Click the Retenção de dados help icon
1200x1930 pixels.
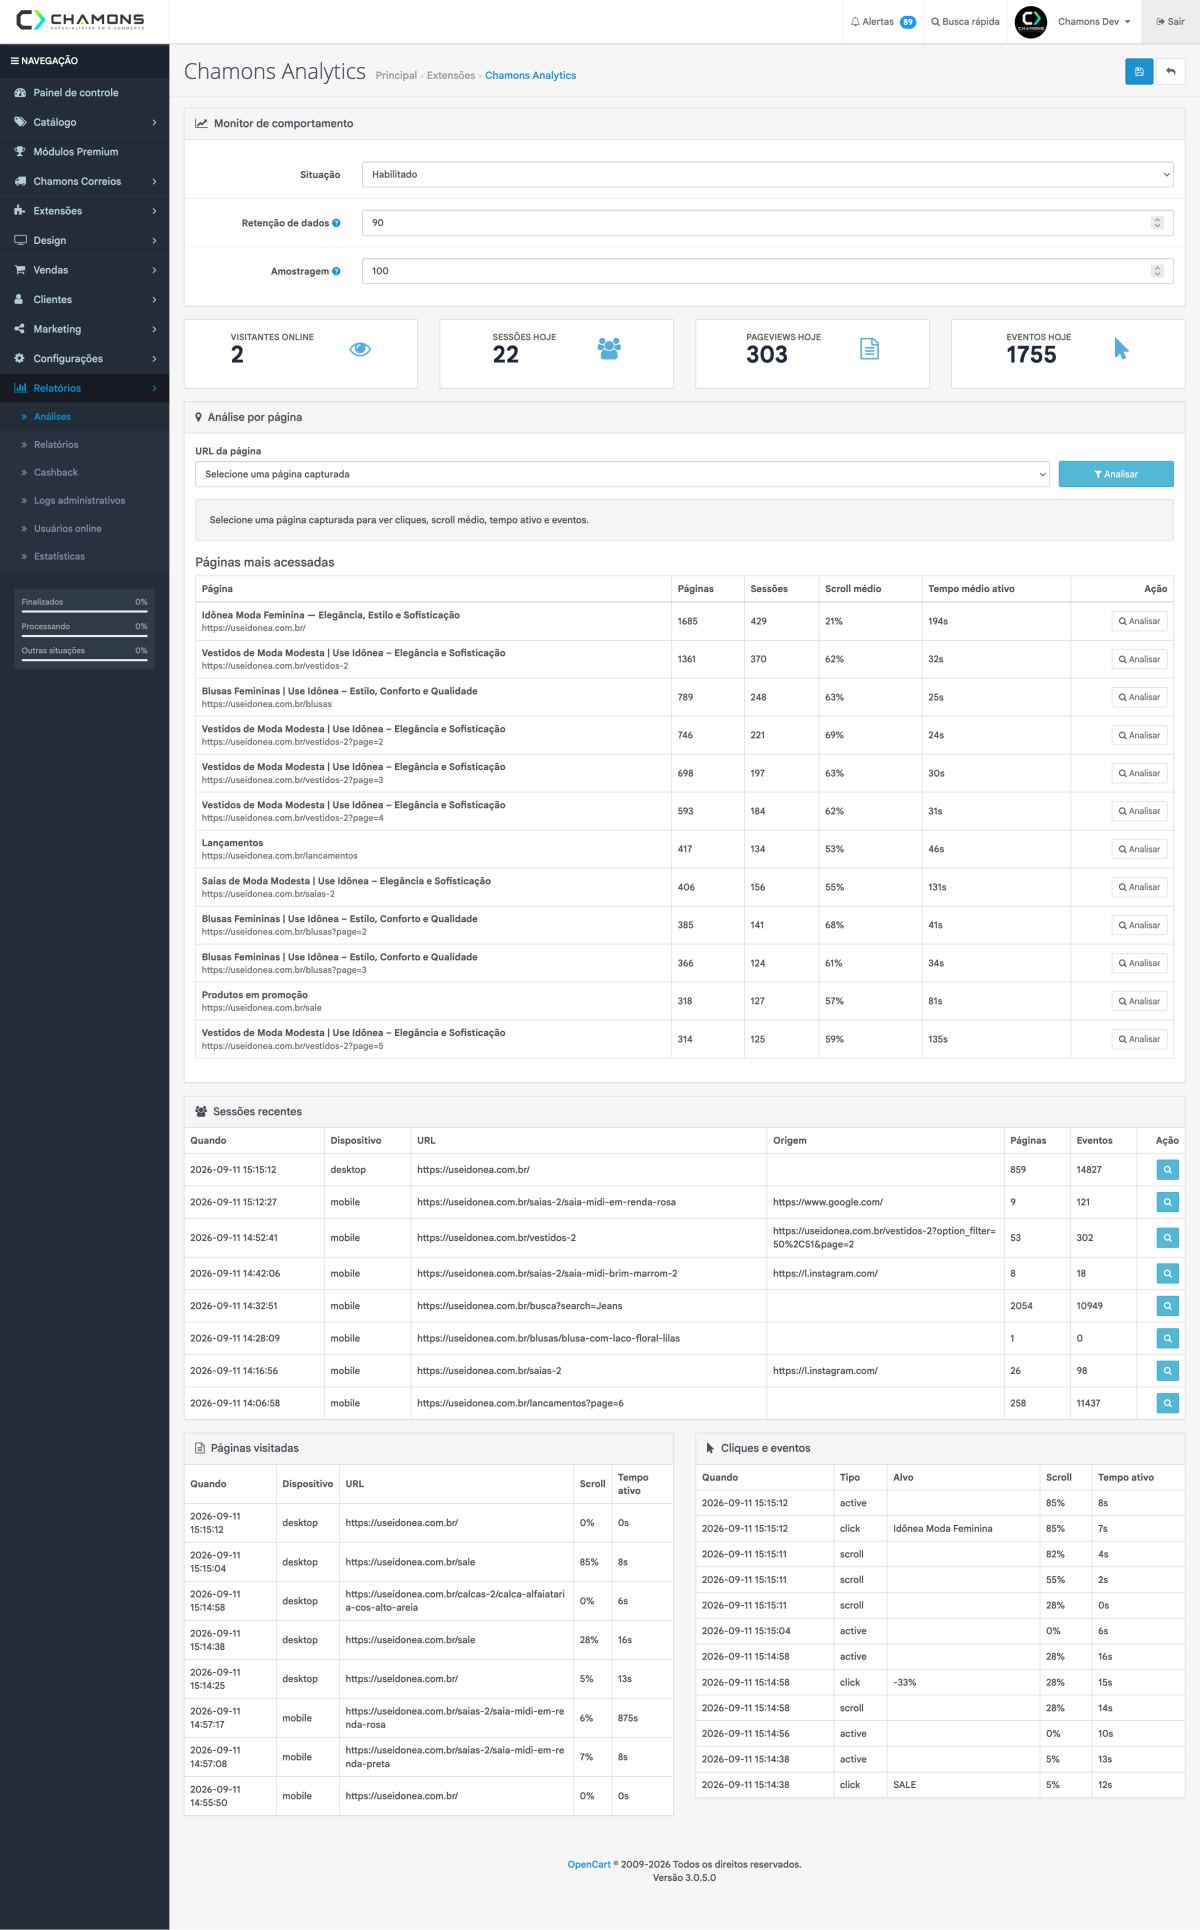(x=336, y=223)
